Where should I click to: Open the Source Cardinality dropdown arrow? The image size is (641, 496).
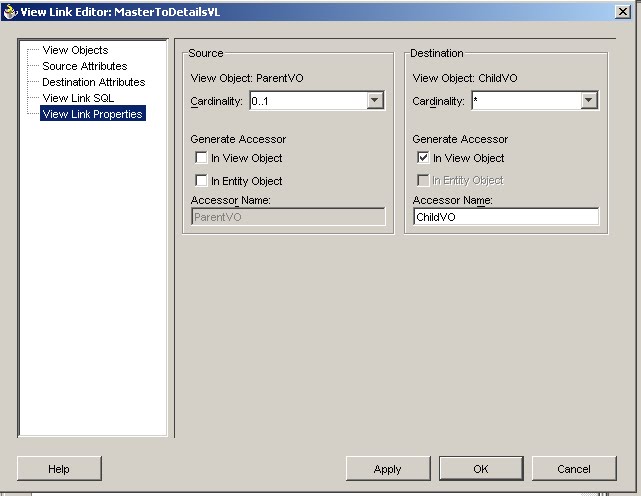click(375, 100)
